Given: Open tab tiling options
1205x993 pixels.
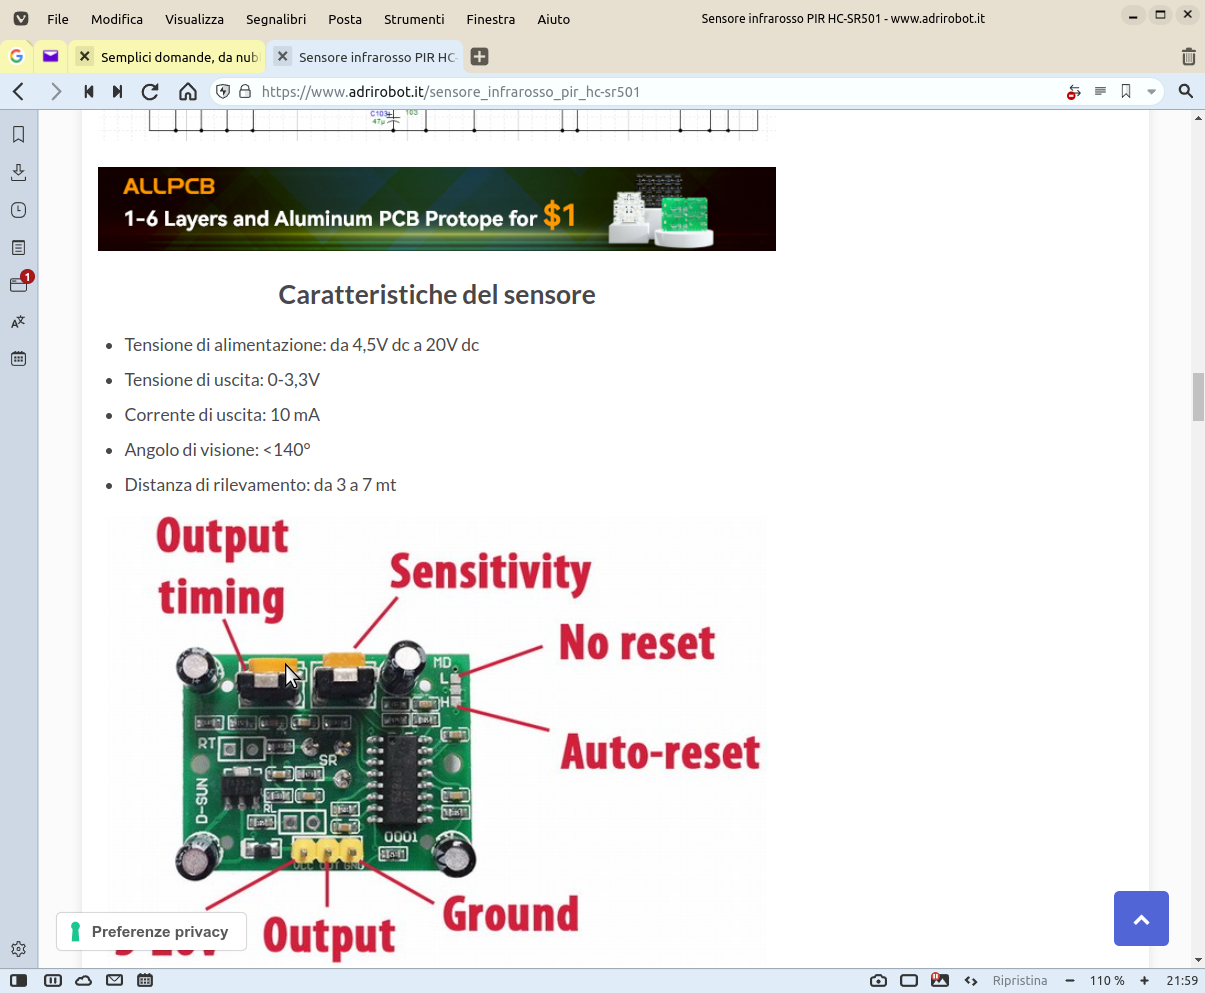Looking at the screenshot, I should click(909, 981).
